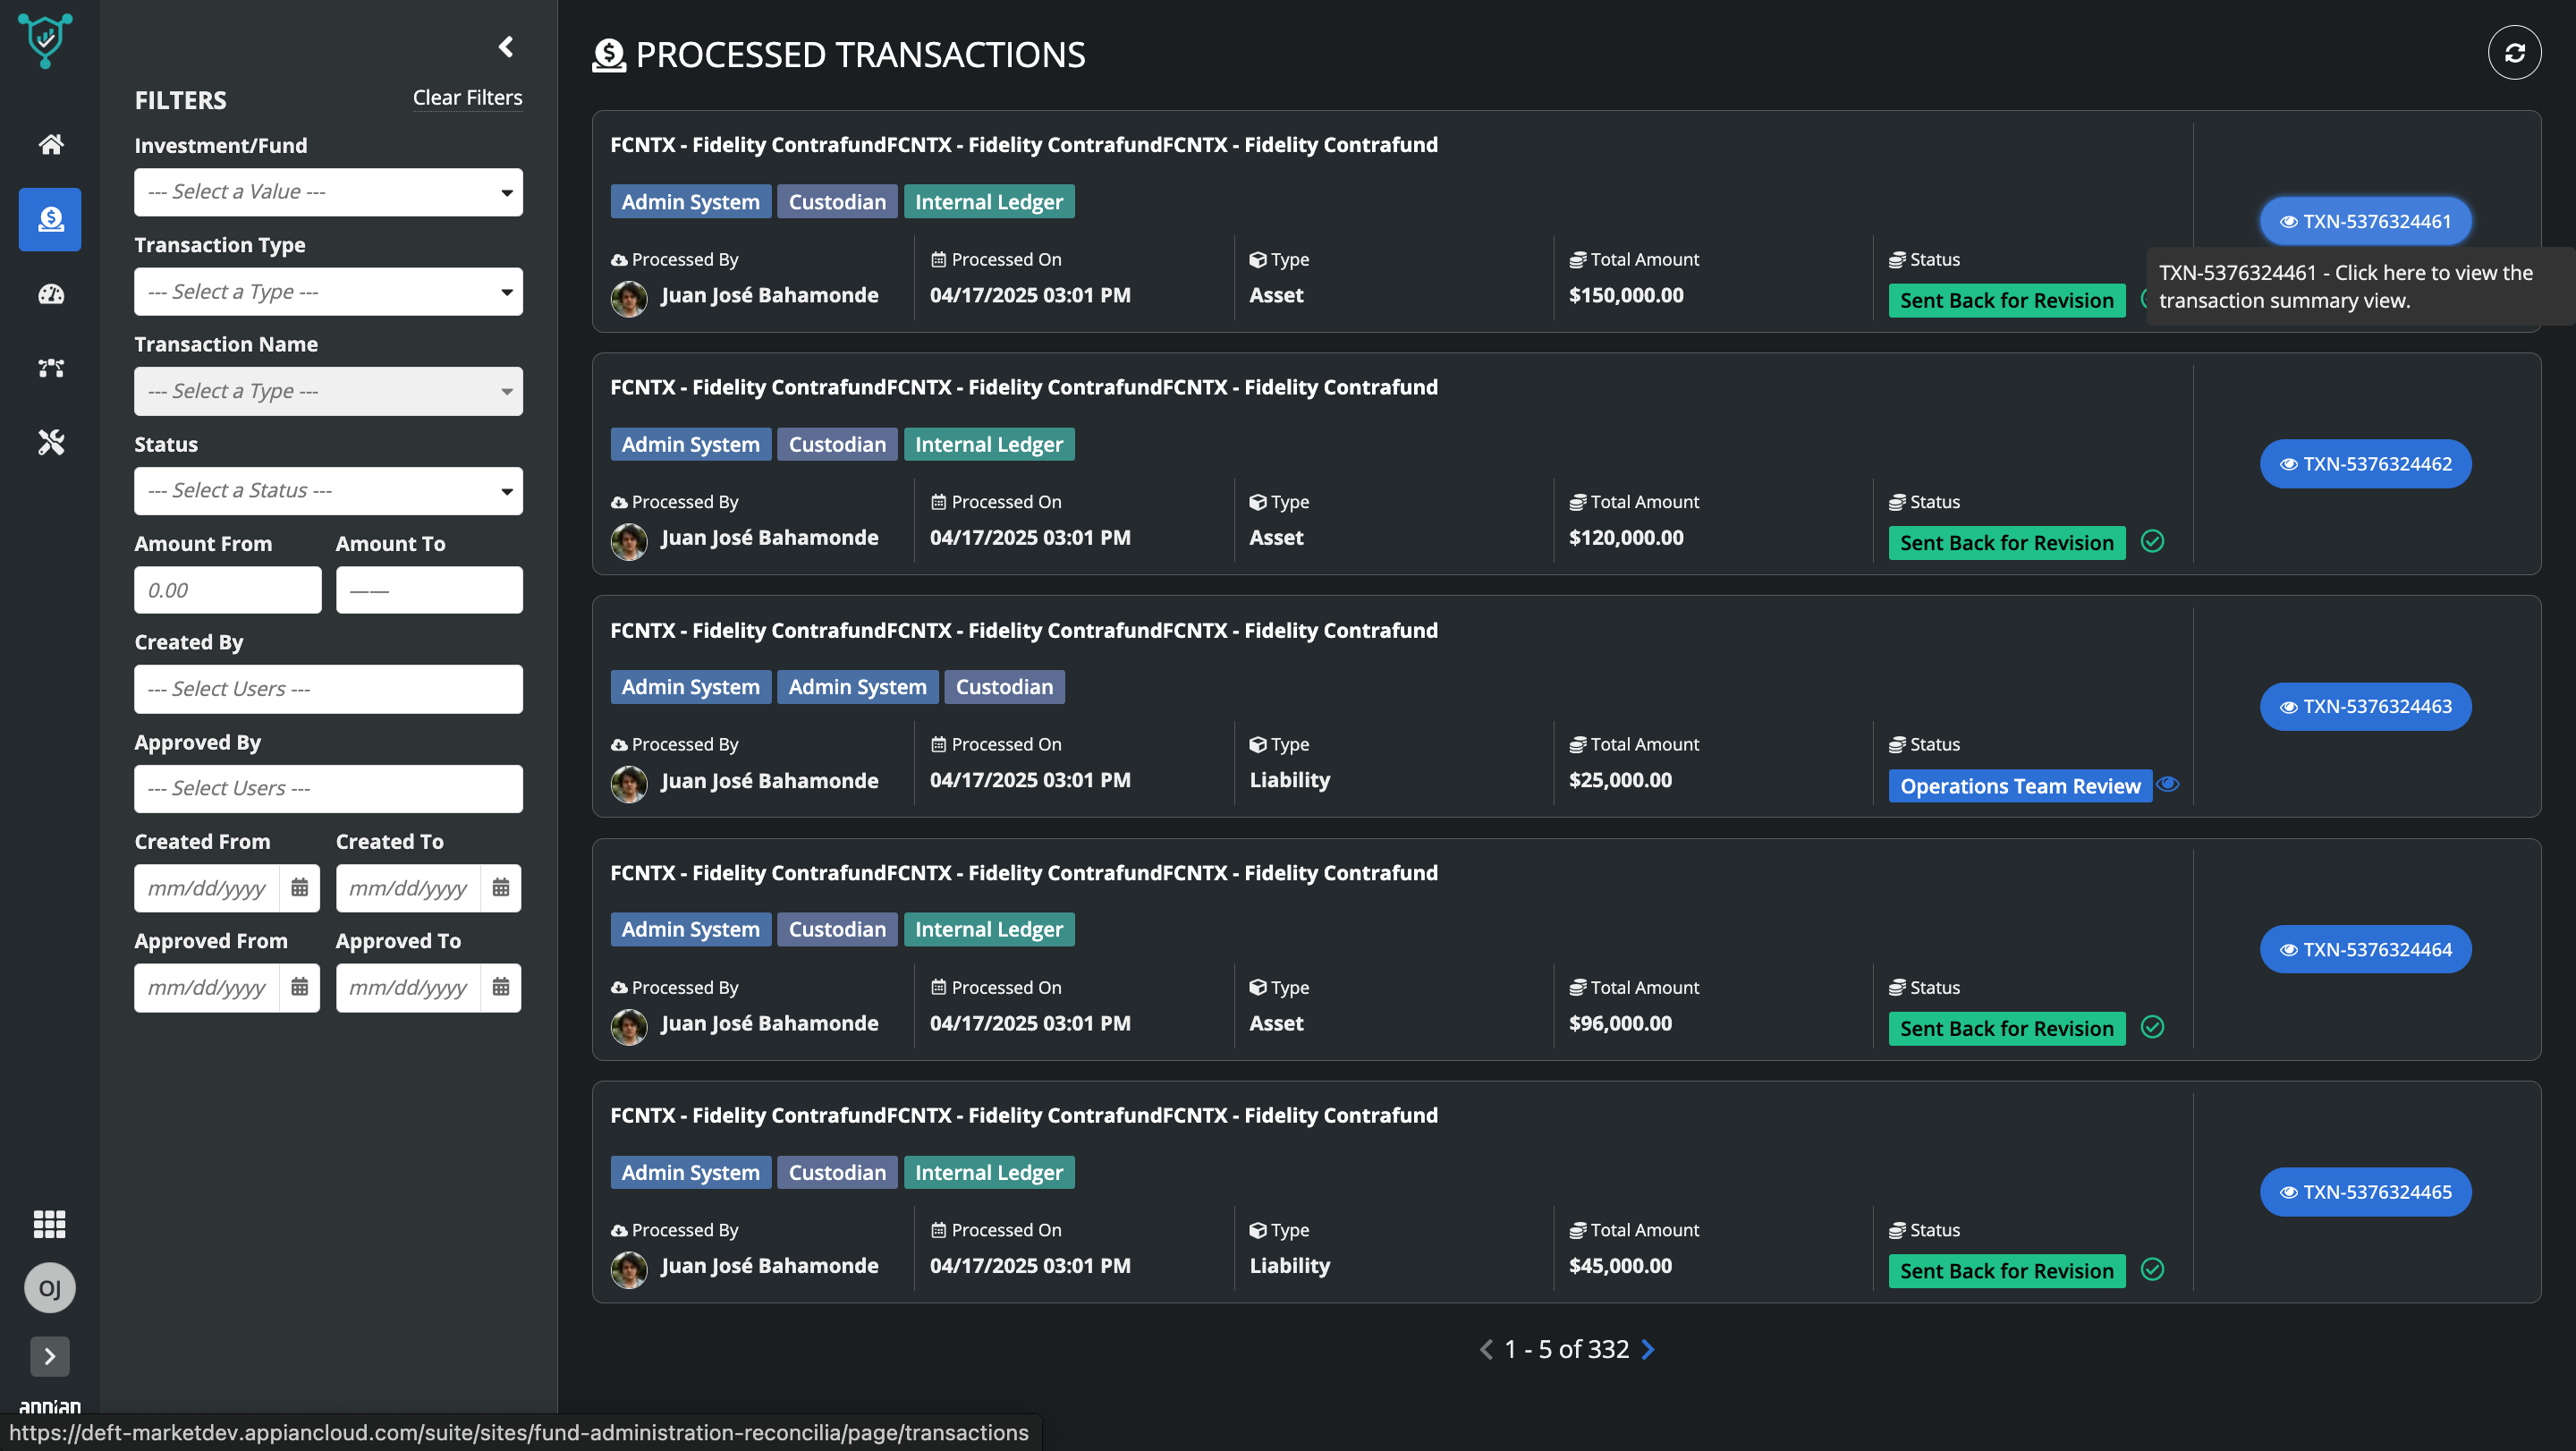Open the Transaction Name dropdown
This screenshot has height=1451, width=2576.
coord(328,391)
